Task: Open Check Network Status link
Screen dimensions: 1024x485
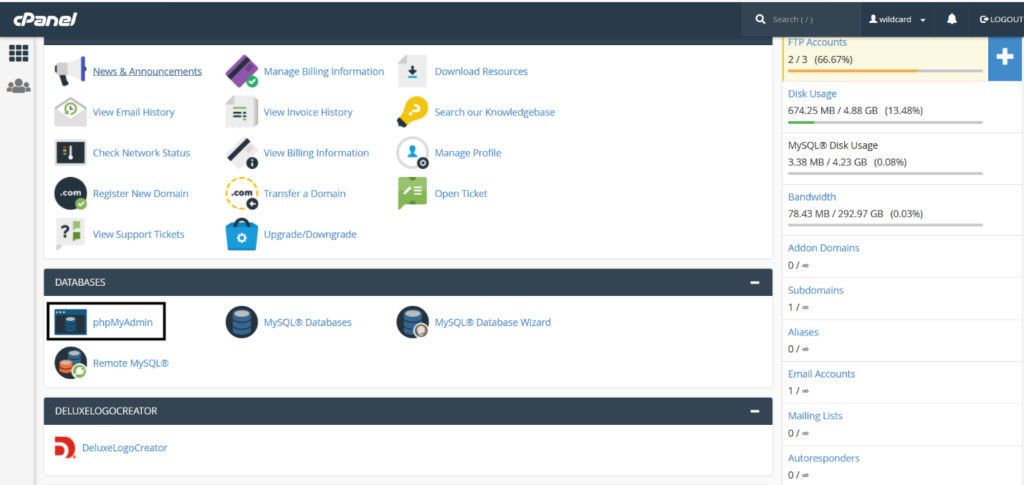Action: [141, 153]
